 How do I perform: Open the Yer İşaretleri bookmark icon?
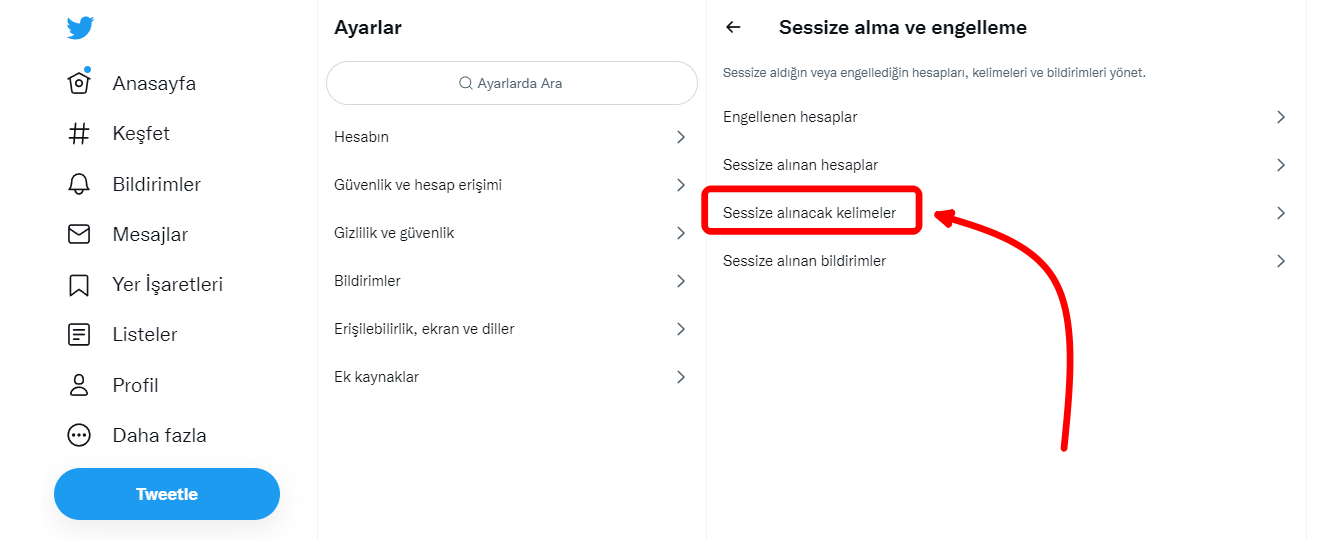[79, 285]
